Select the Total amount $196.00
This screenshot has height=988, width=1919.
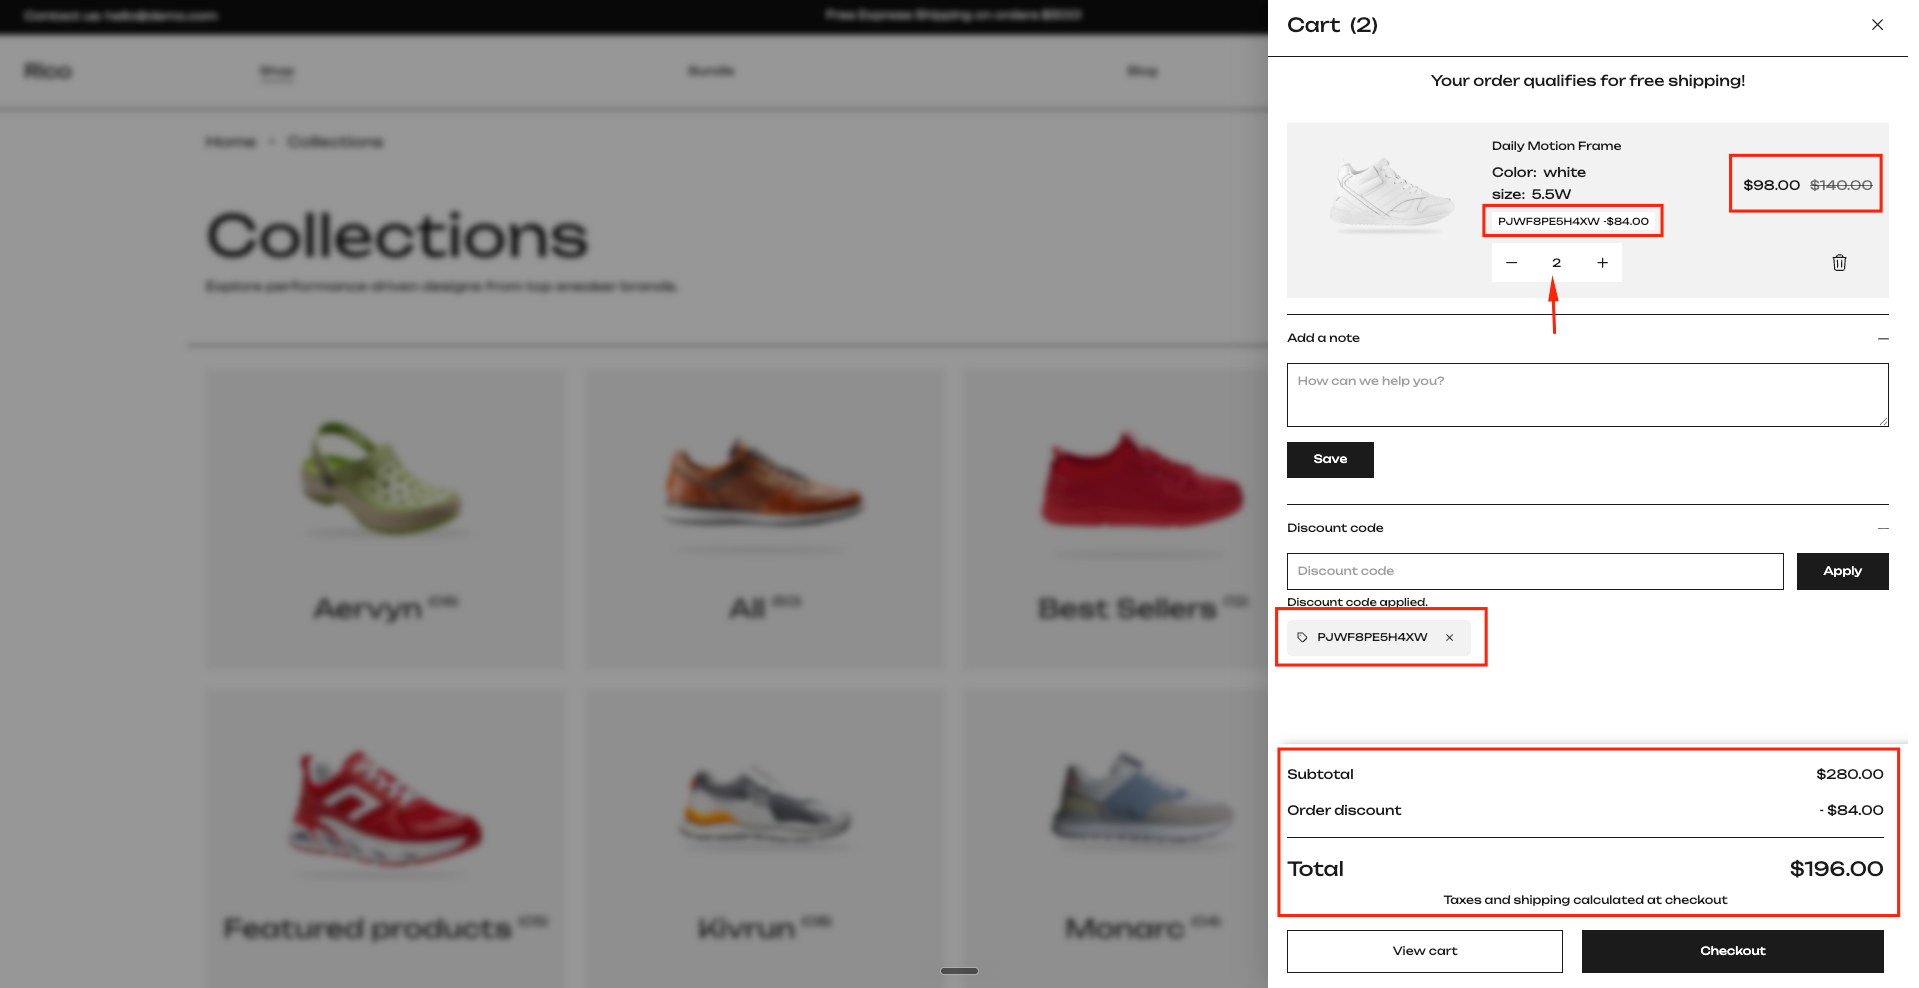(x=1836, y=869)
